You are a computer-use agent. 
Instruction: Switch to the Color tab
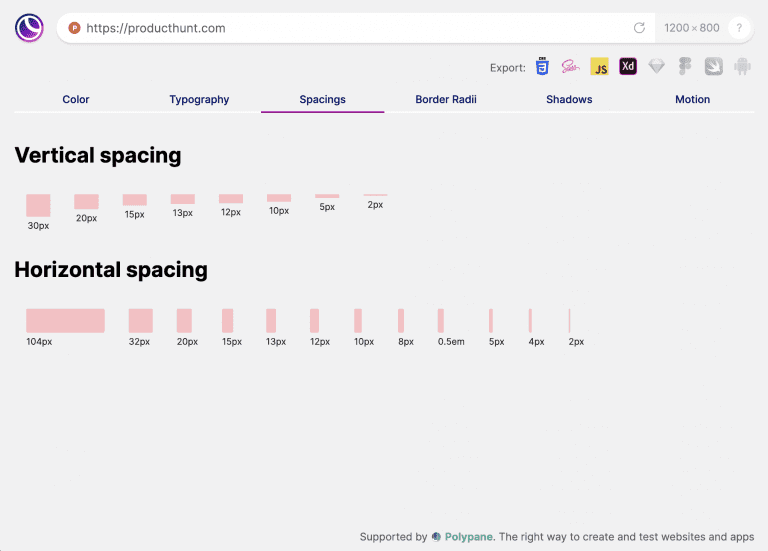click(x=76, y=99)
